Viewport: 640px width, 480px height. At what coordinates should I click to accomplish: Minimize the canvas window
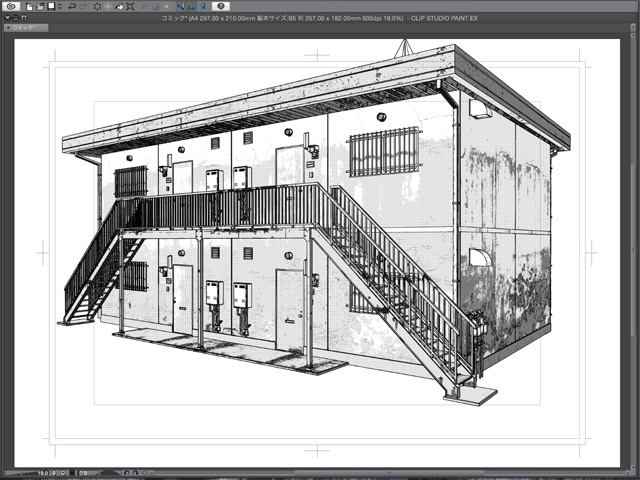point(15,18)
